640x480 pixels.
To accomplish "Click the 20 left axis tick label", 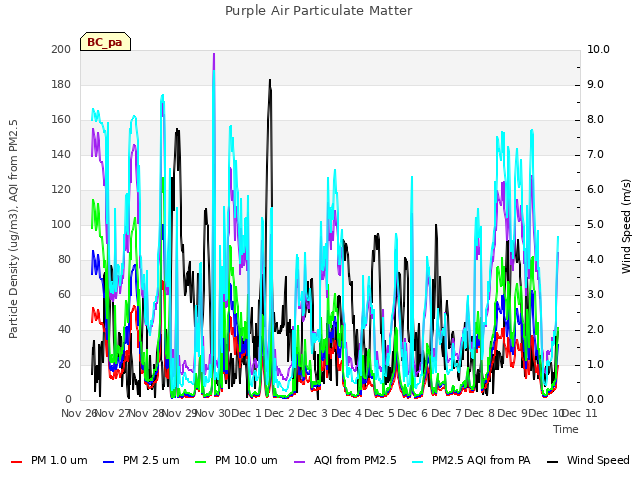I will (64, 364).
